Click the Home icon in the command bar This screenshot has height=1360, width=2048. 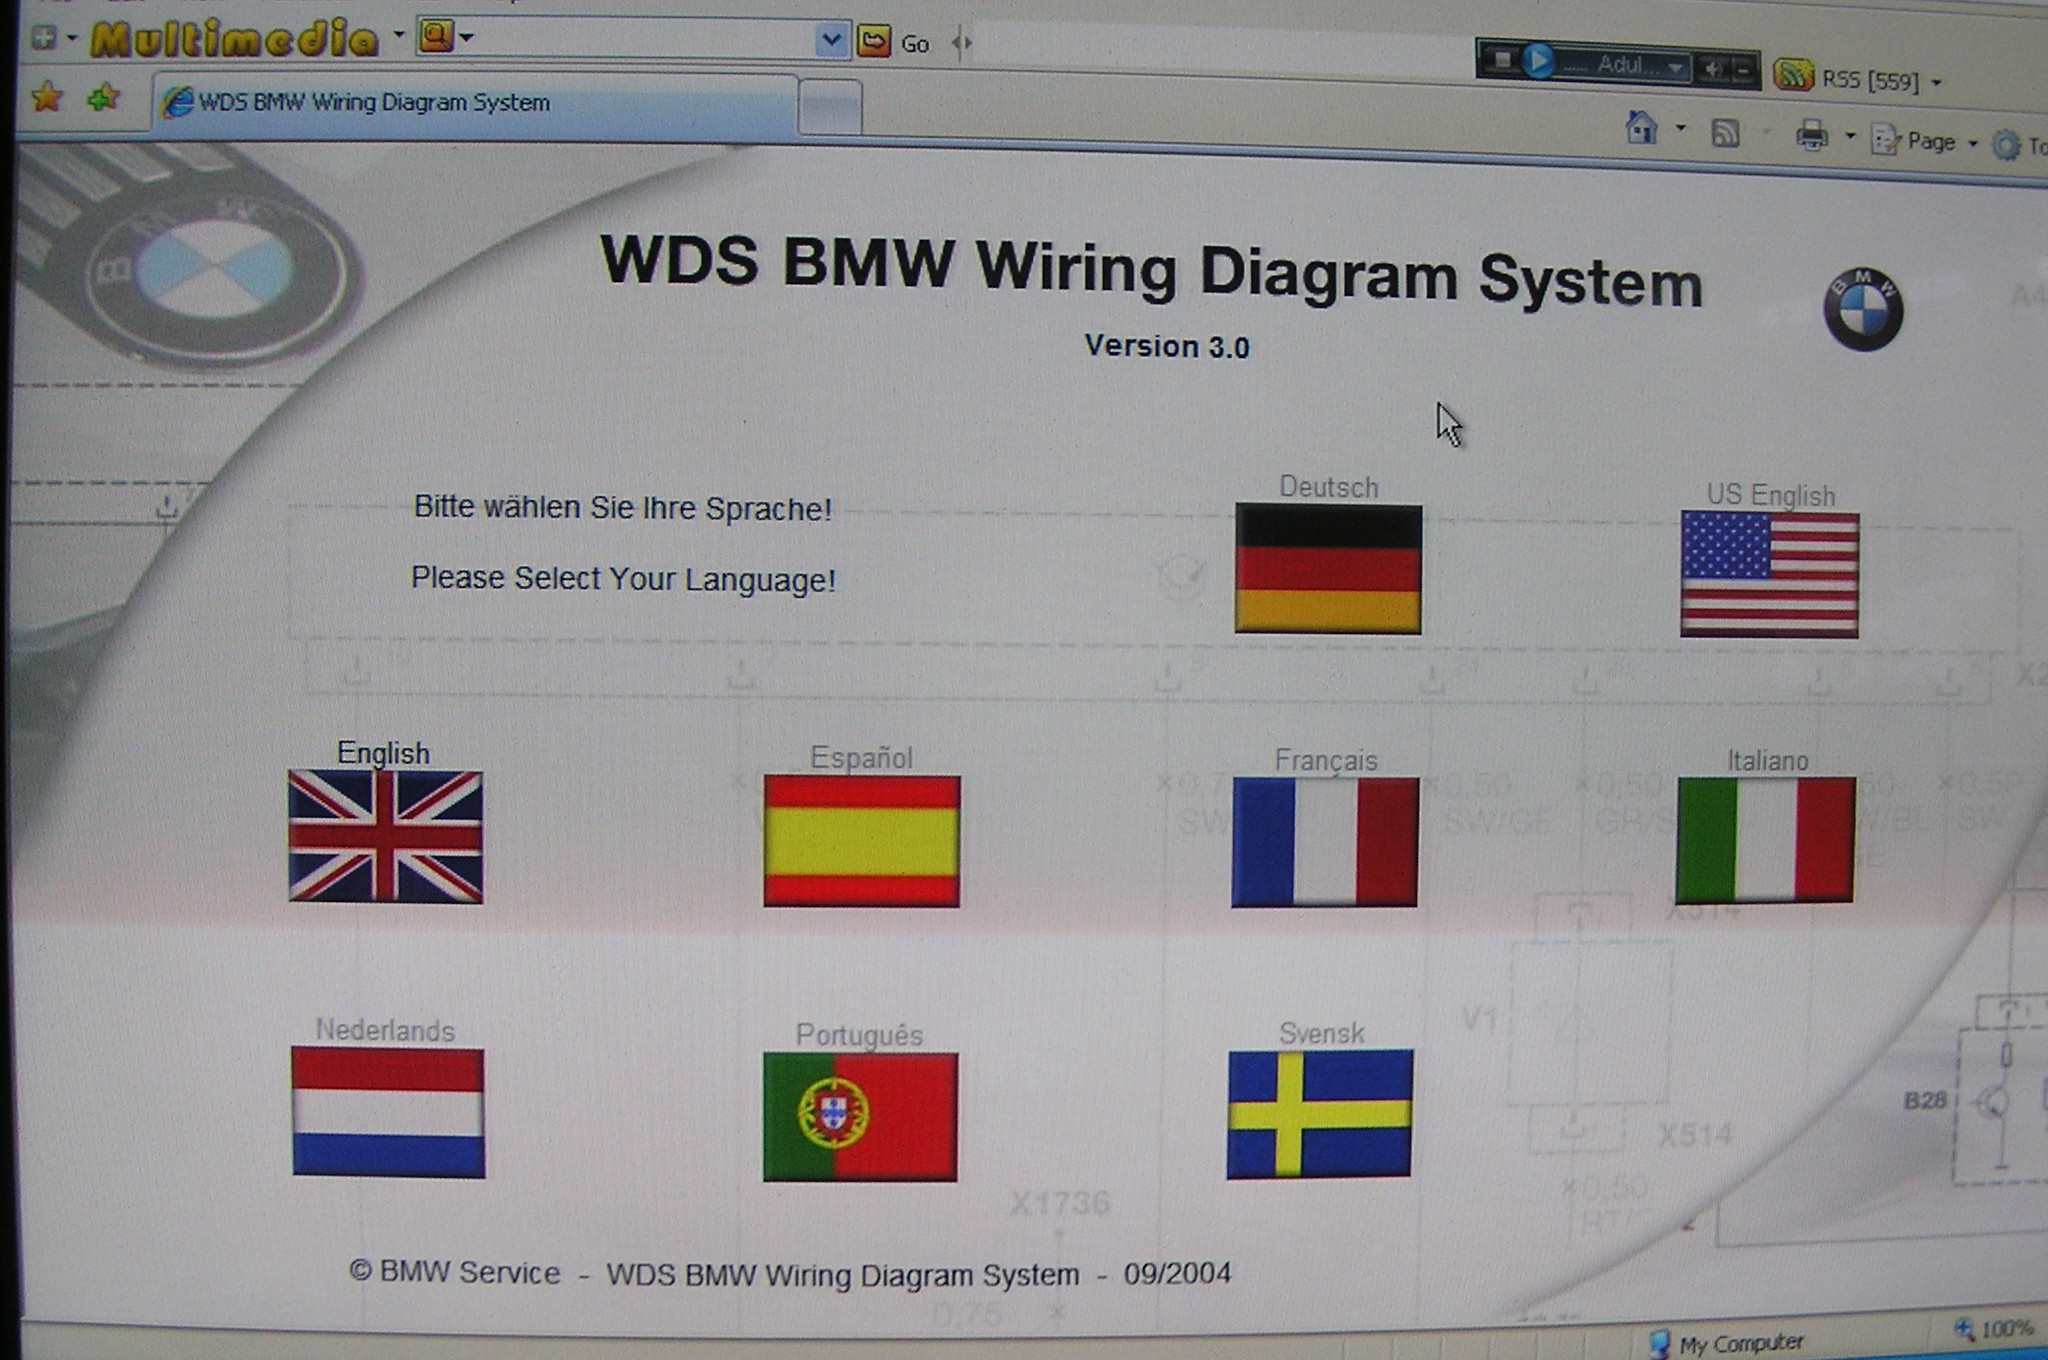tap(1641, 128)
